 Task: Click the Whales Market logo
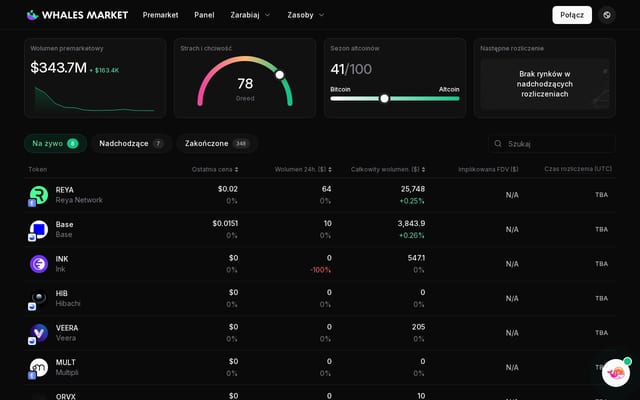77,15
